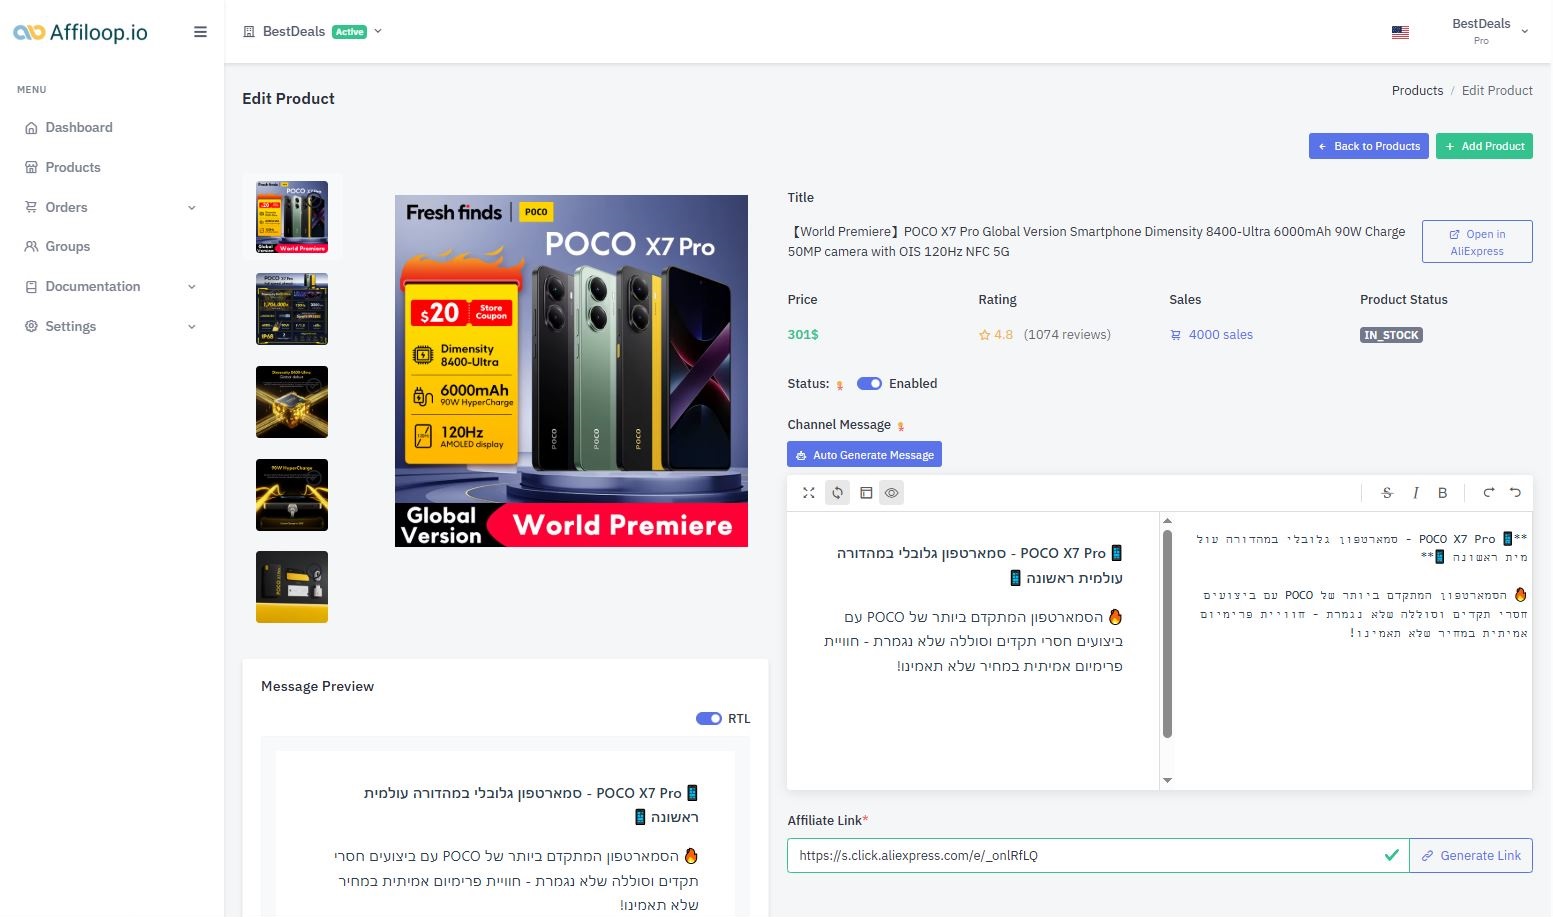1553x917 pixels.
Task: Toggle editor fullscreen mode icon
Action: [809, 493]
